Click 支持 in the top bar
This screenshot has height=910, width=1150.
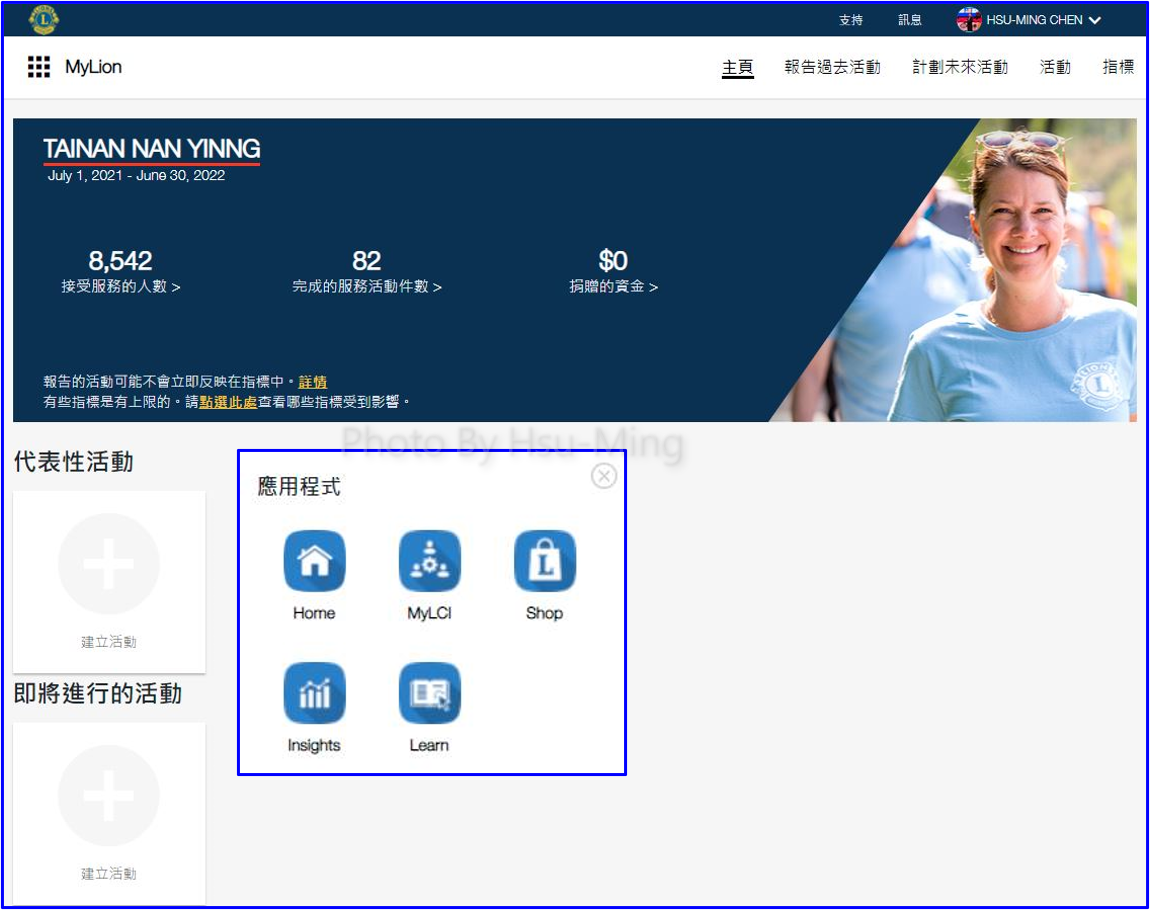point(850,20)
